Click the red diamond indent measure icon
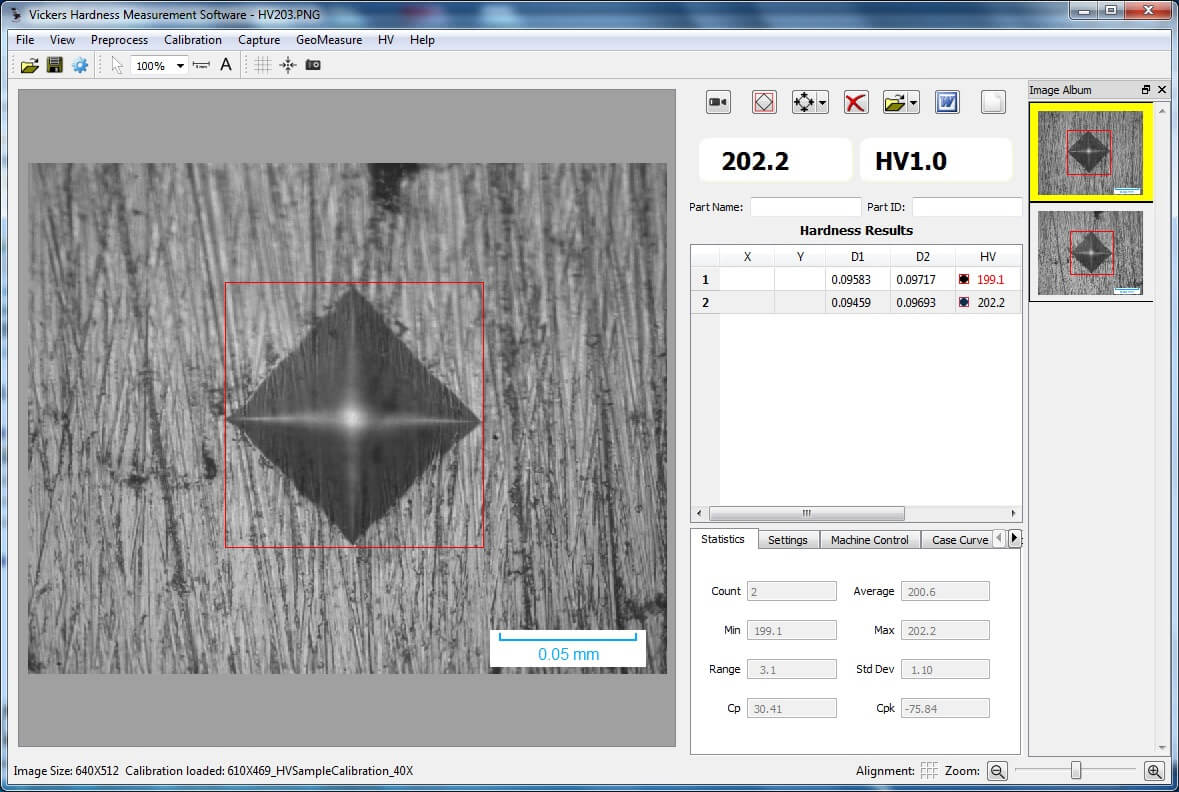This screenshot has width=1179, height=792. 764,102
